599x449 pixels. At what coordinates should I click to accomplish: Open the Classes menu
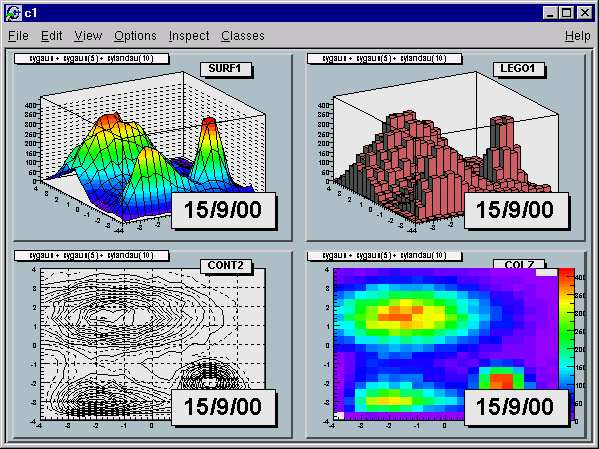[x=243, y=36]
